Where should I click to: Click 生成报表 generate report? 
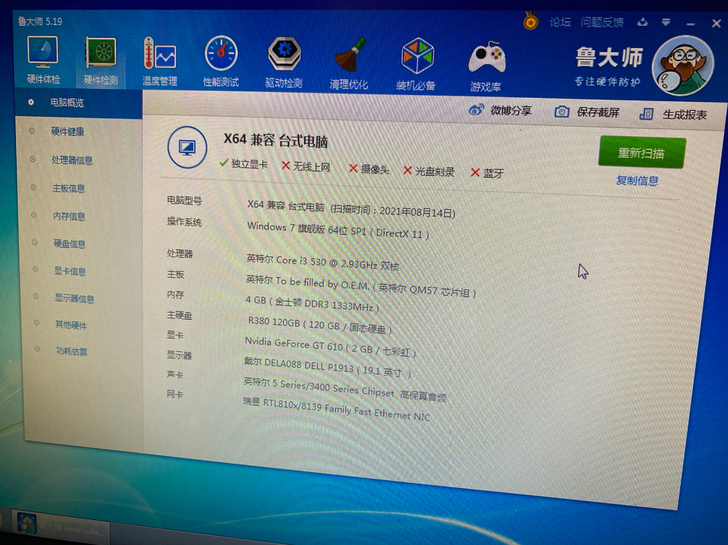point(673,114)
